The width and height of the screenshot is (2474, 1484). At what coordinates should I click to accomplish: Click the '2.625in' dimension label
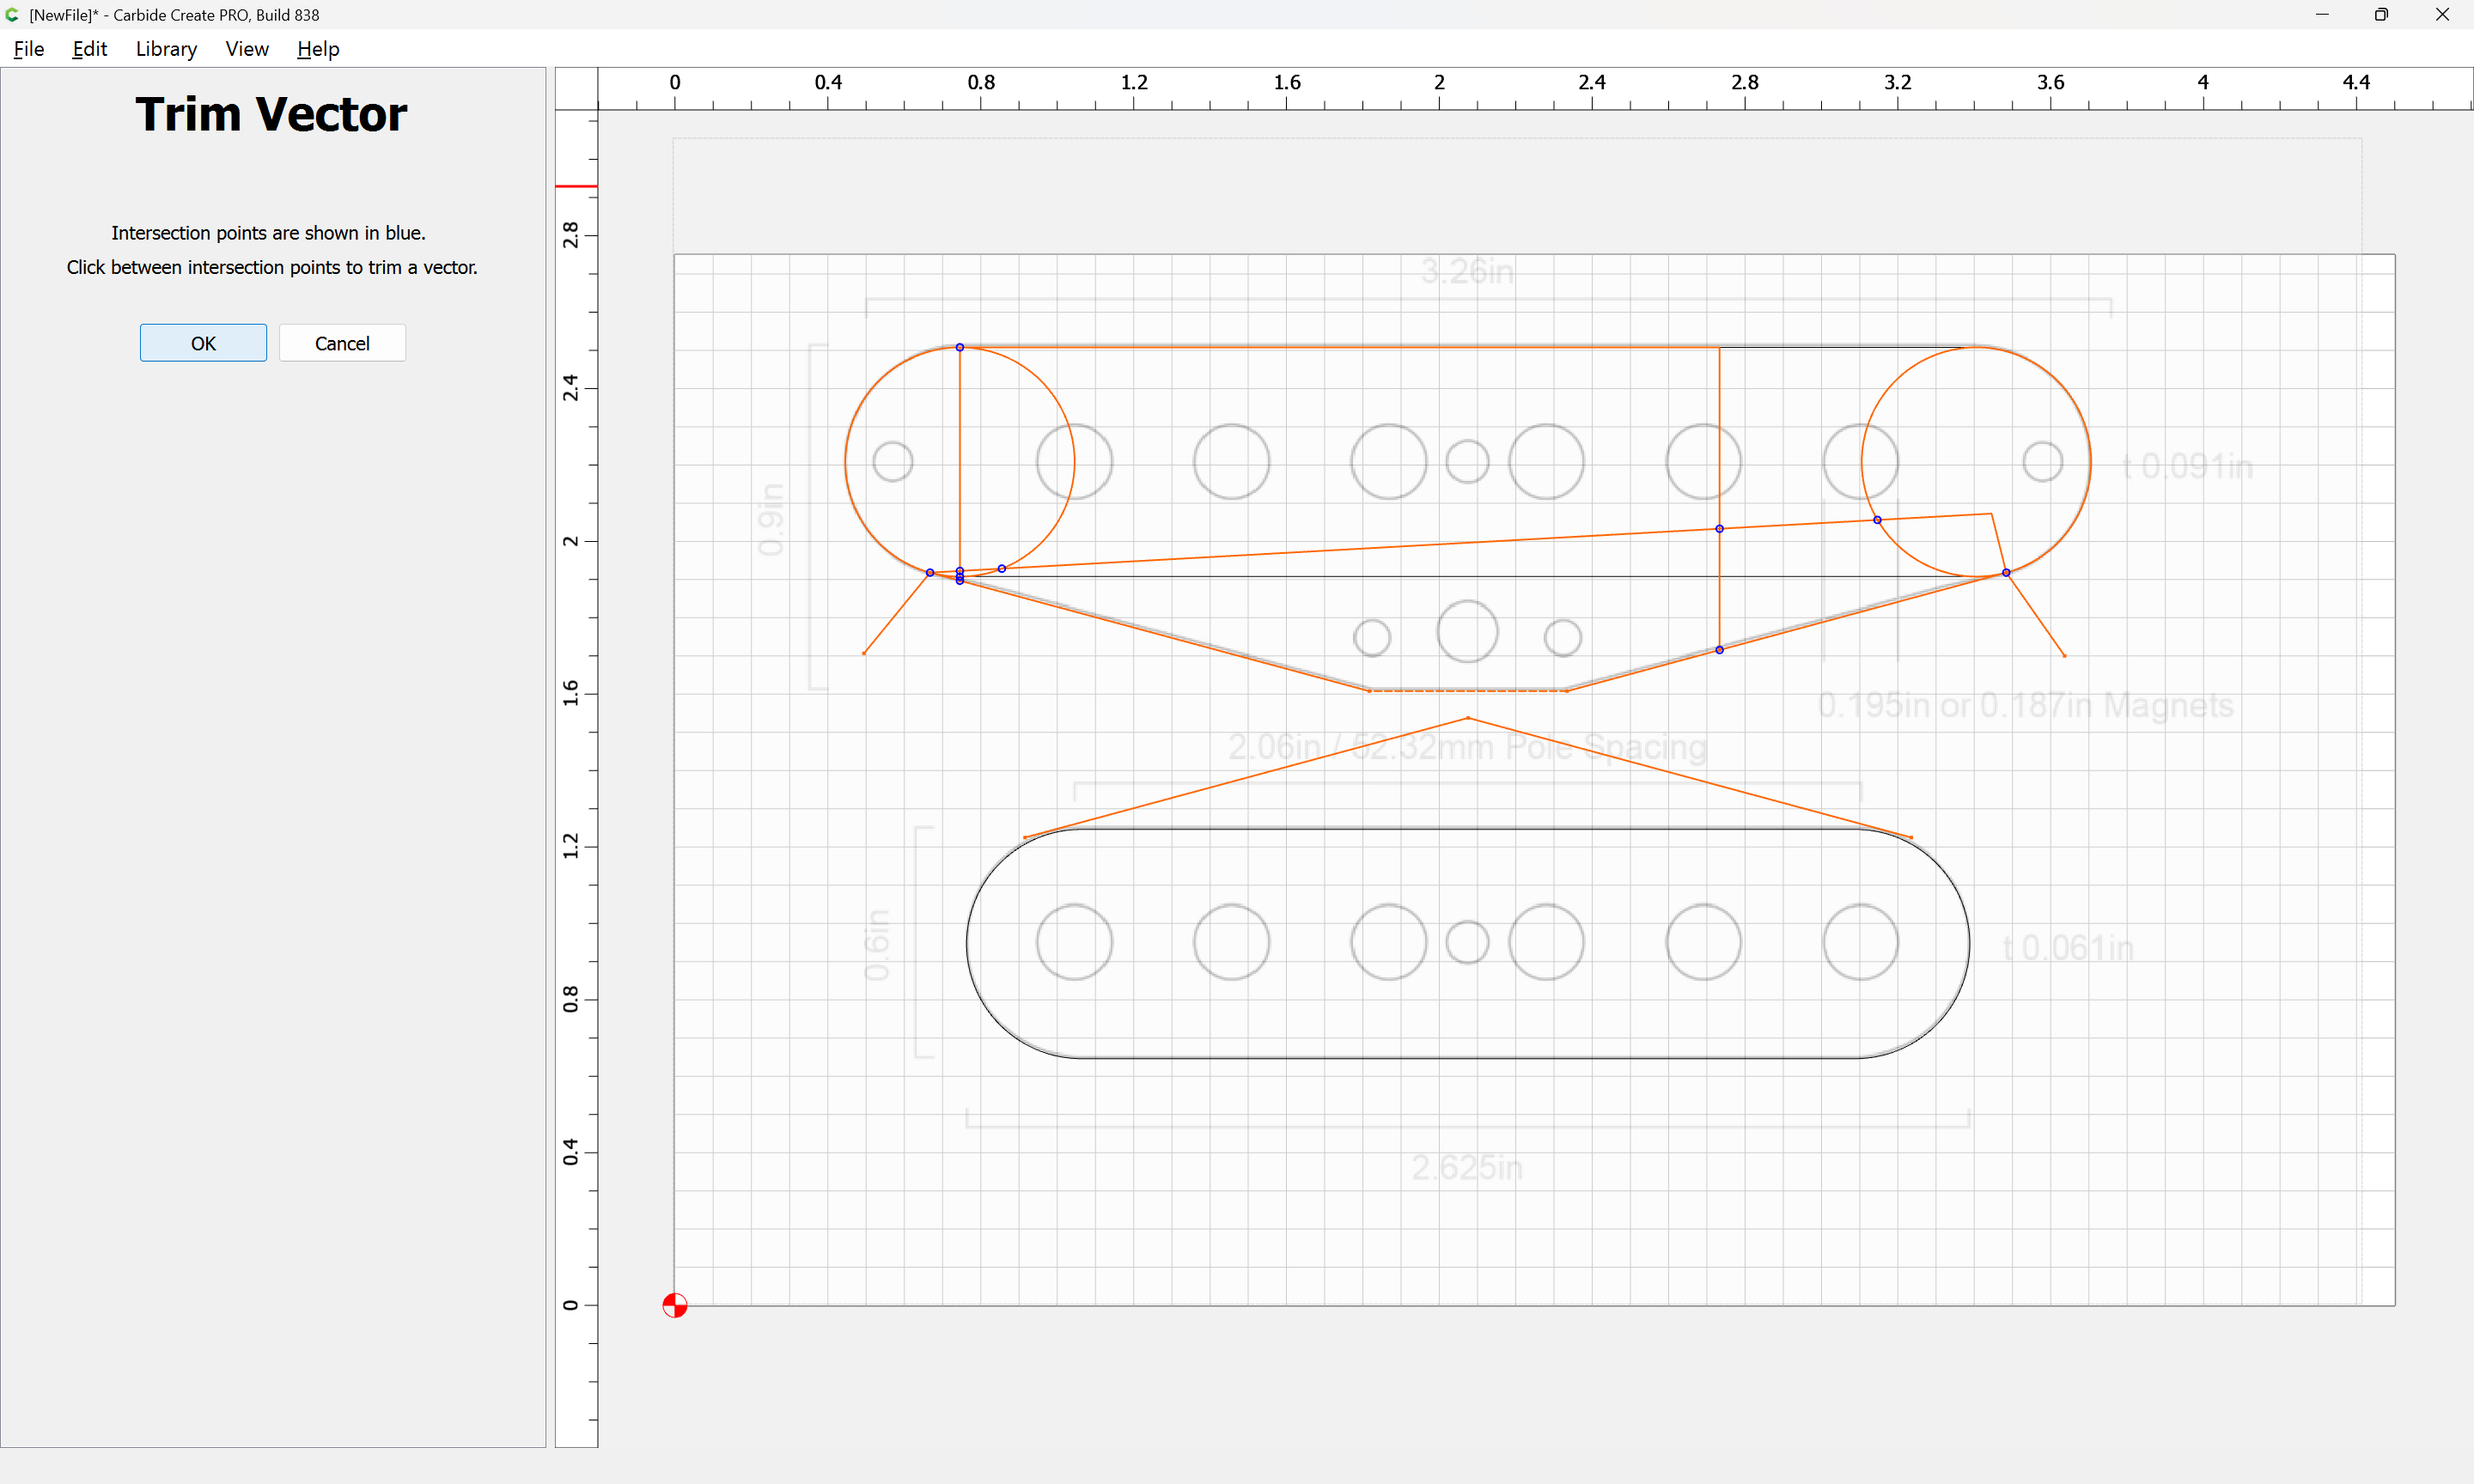(1467, 1167)
